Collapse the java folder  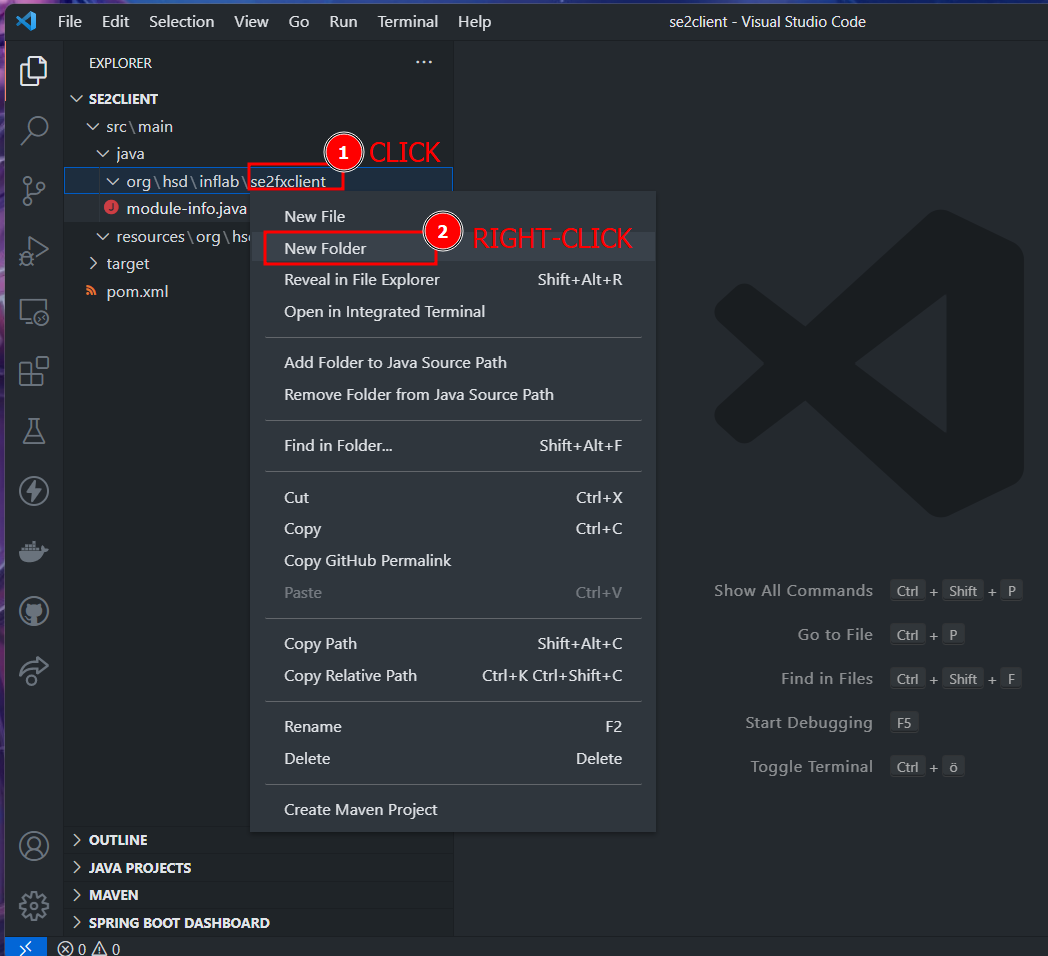(103, 154)
